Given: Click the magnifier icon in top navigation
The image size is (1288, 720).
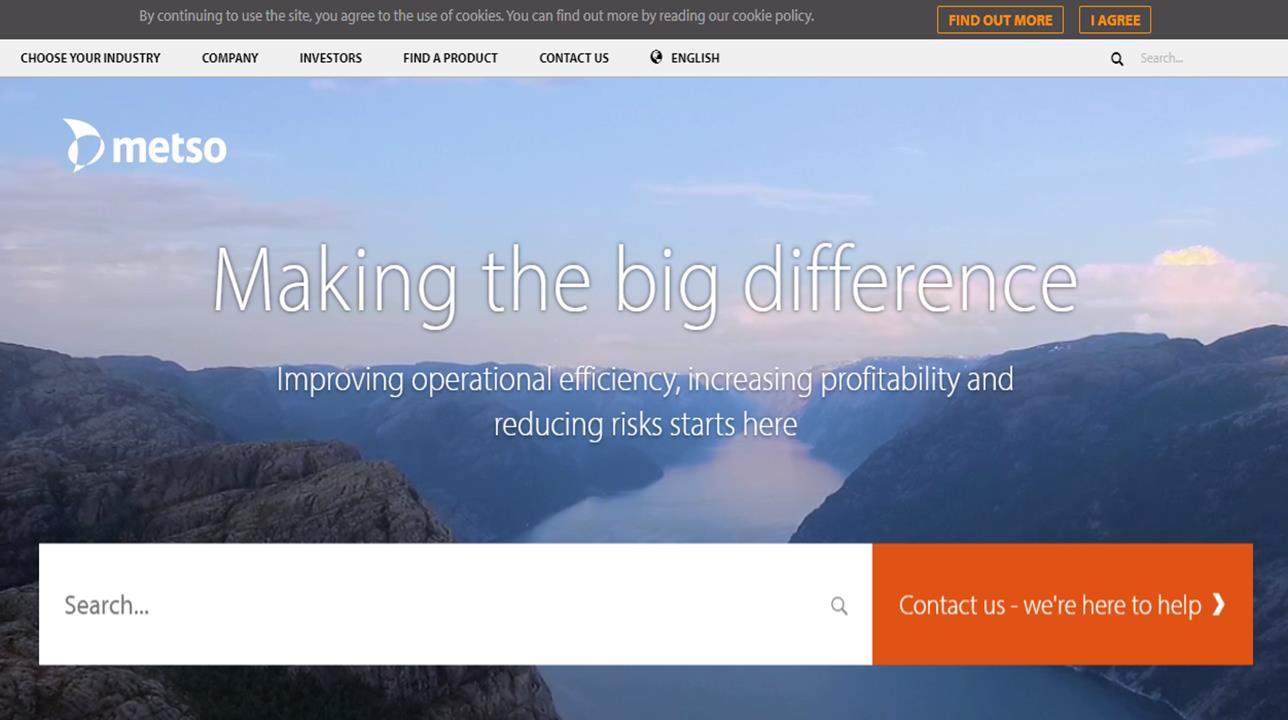Looking at the screenshot, I should pyautogui.click(x=1117, y=59).
